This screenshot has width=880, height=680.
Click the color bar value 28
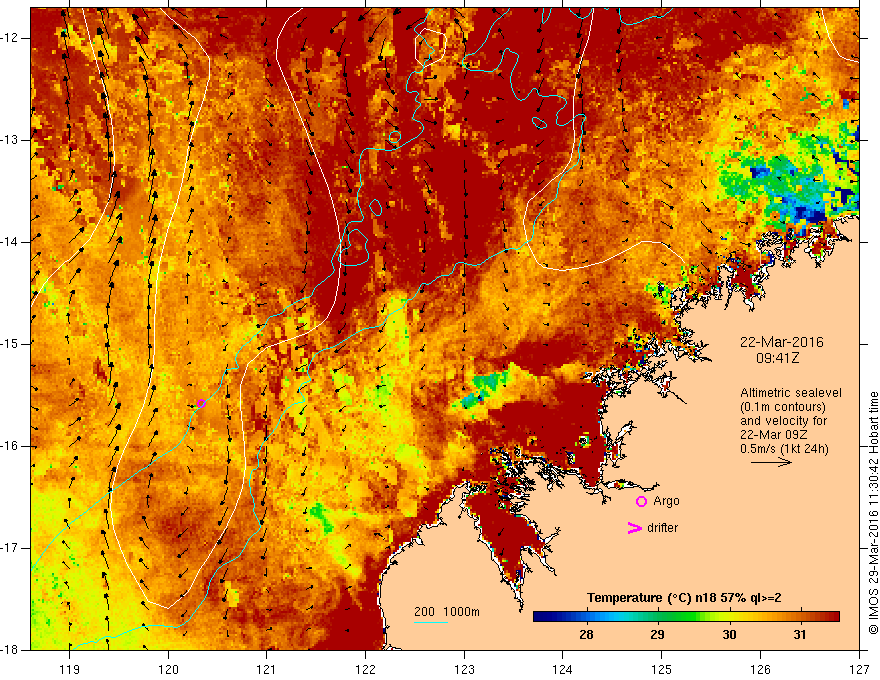586,635
